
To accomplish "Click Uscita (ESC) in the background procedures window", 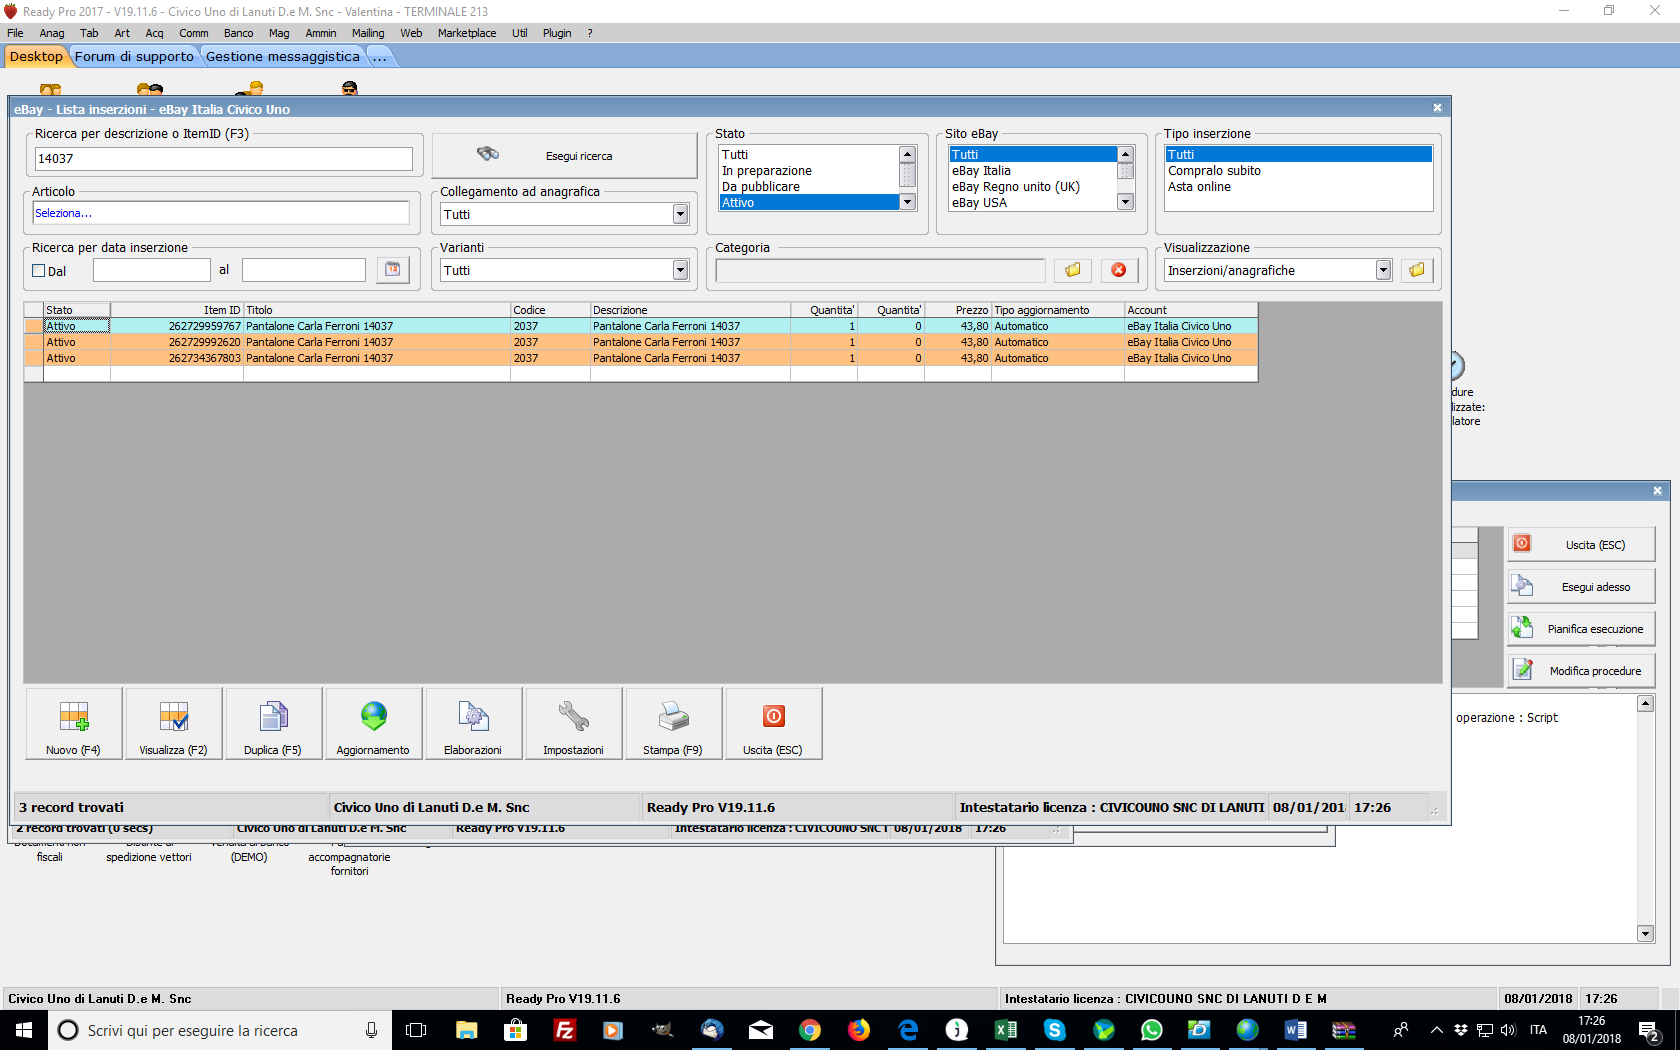I will 1581,544.
